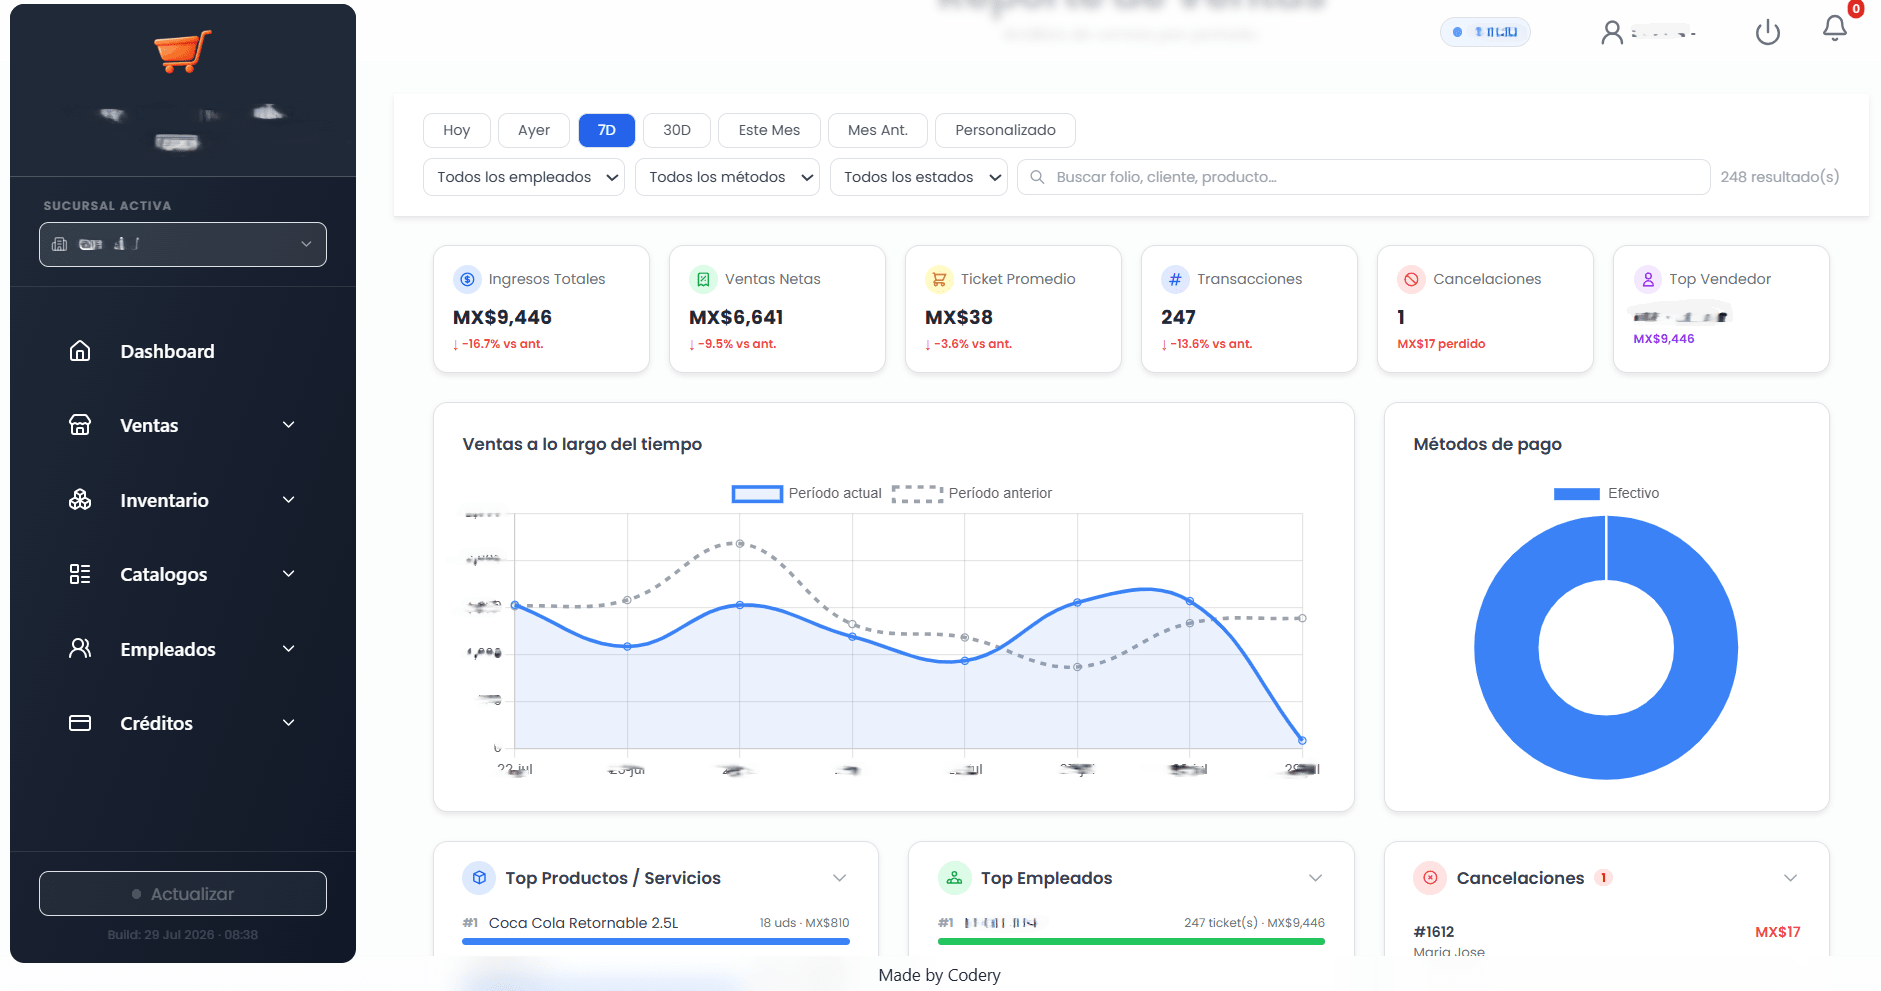Open the notifications bell

click(1835, 28)
